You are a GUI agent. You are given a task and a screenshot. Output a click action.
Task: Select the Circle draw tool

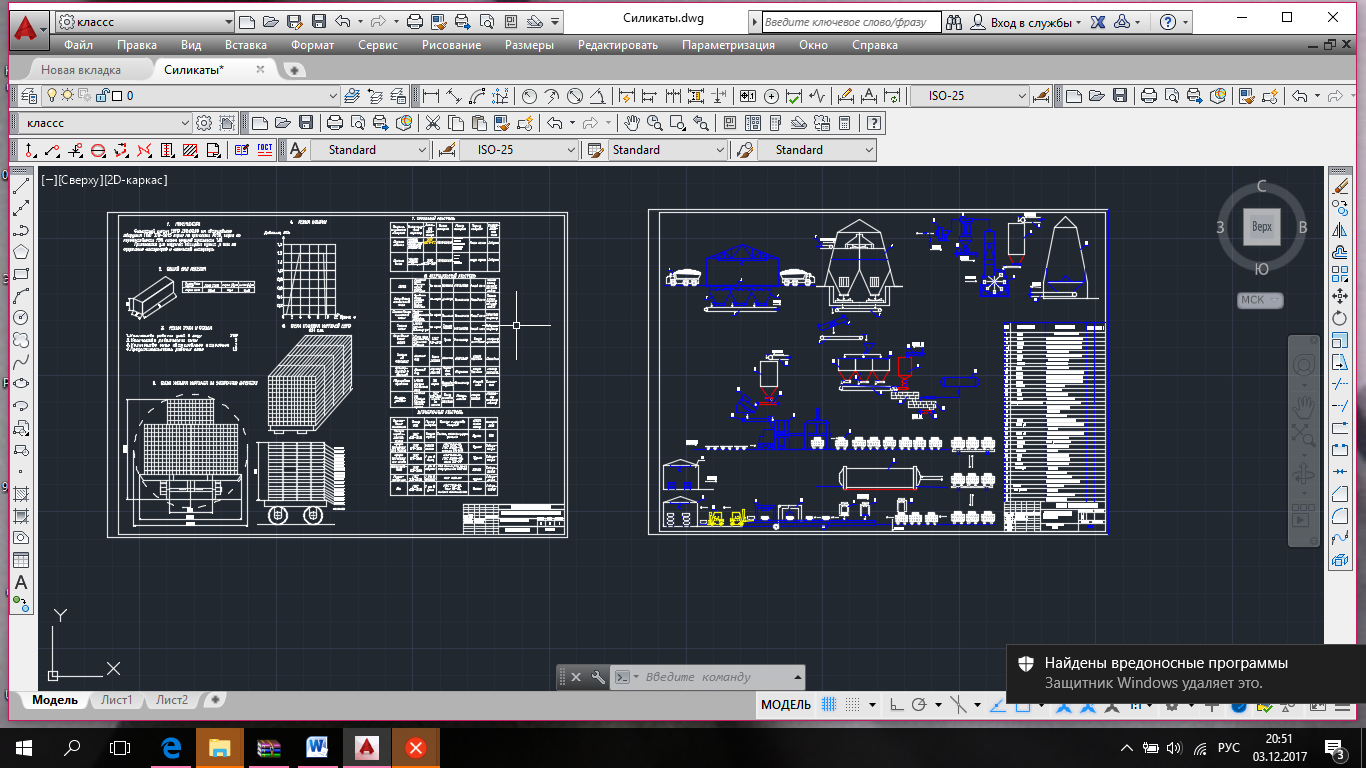[x=21, y=318]
